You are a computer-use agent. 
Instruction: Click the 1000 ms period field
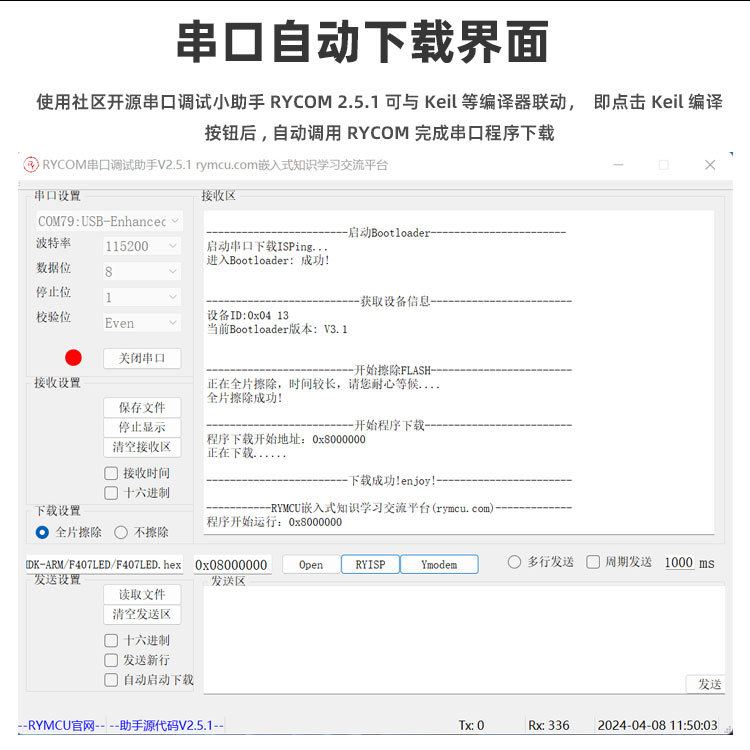tap(679, 562)
